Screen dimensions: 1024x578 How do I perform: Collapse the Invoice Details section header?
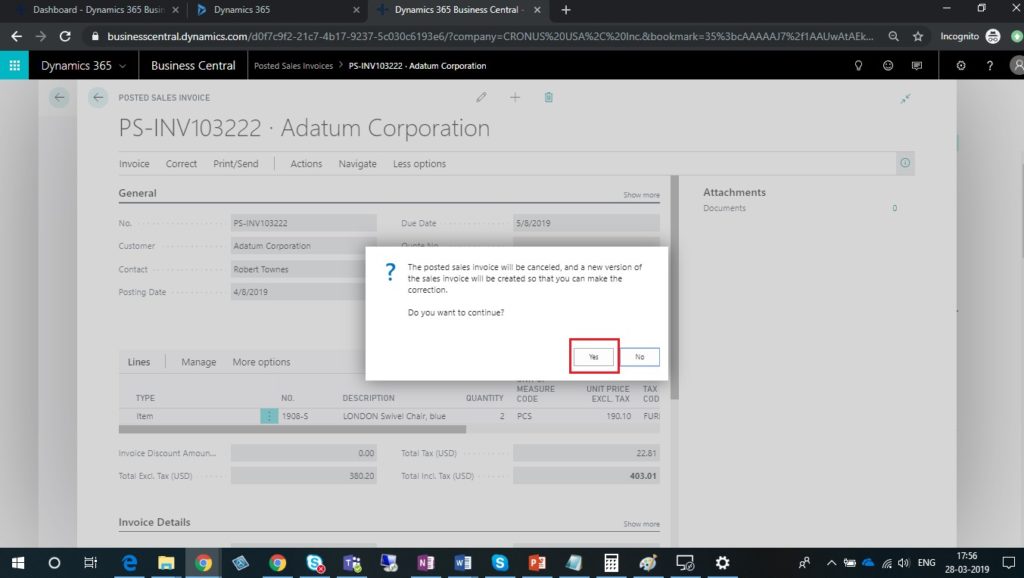154,522
